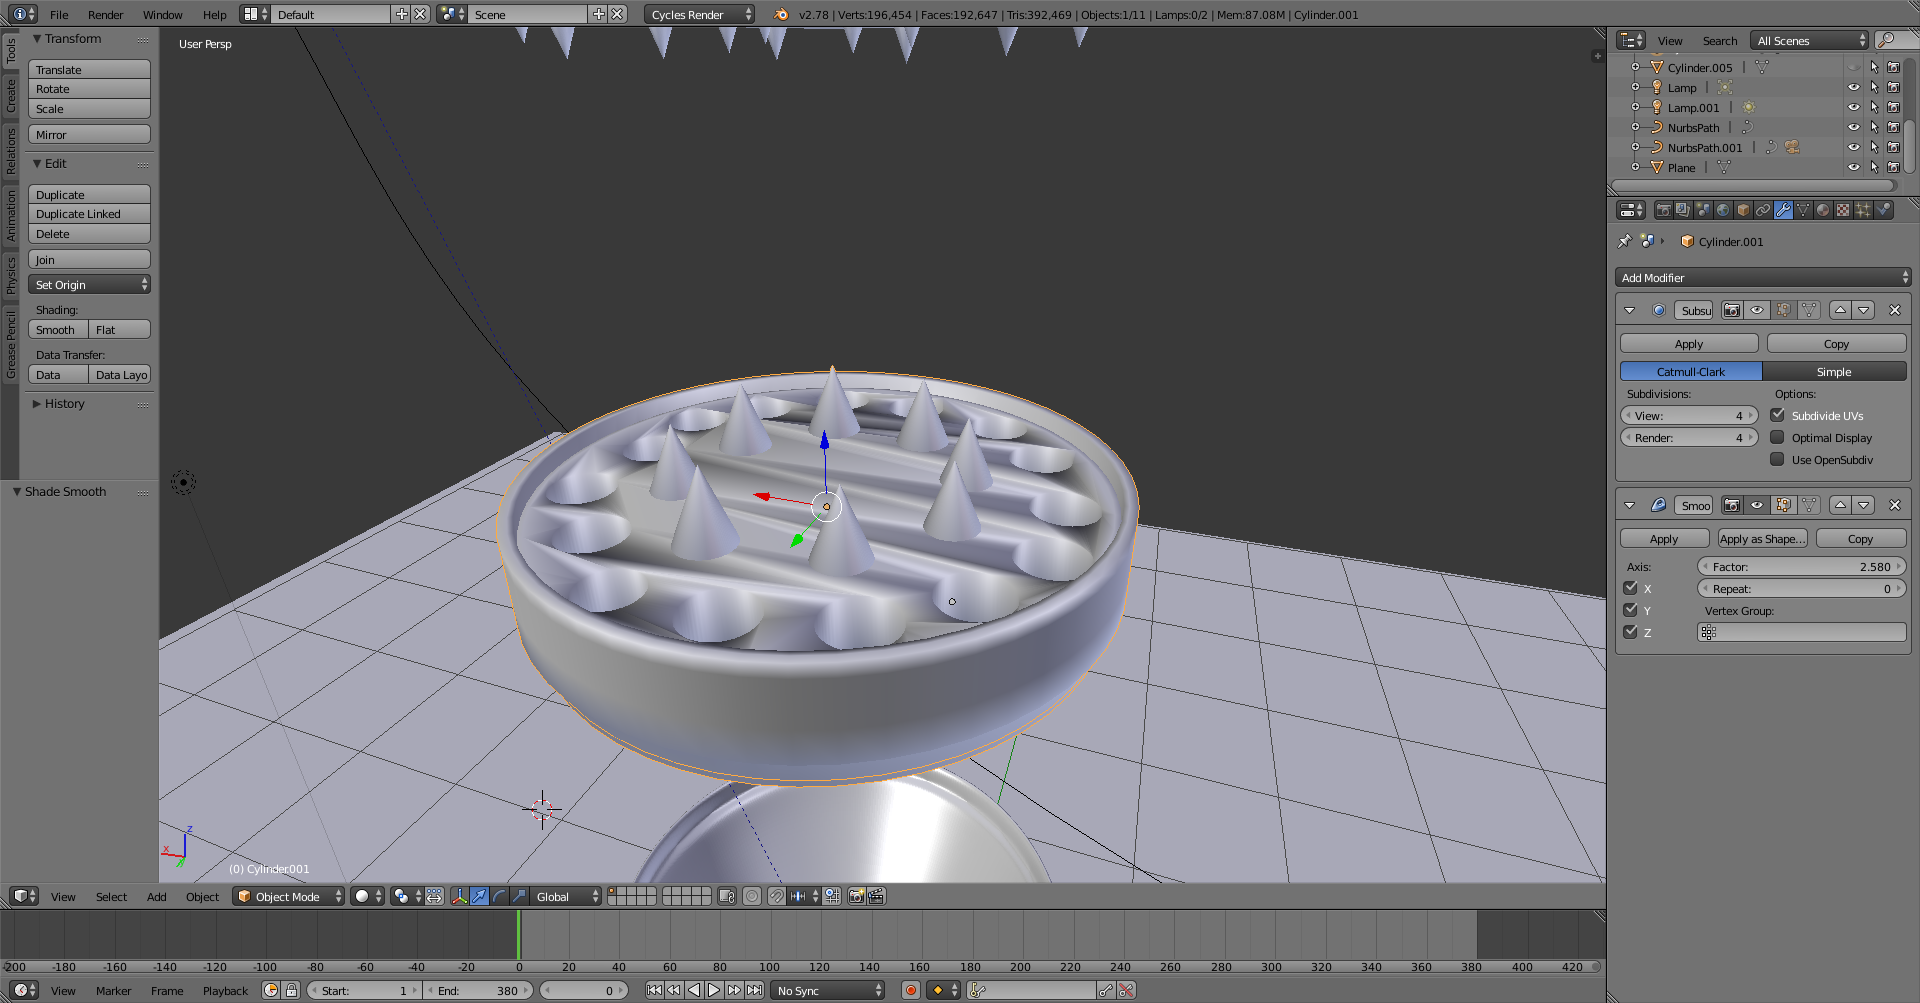
Task: Toggle Subsurf modifier viewport visibility eye
Action: click(x=1757, y=310)
